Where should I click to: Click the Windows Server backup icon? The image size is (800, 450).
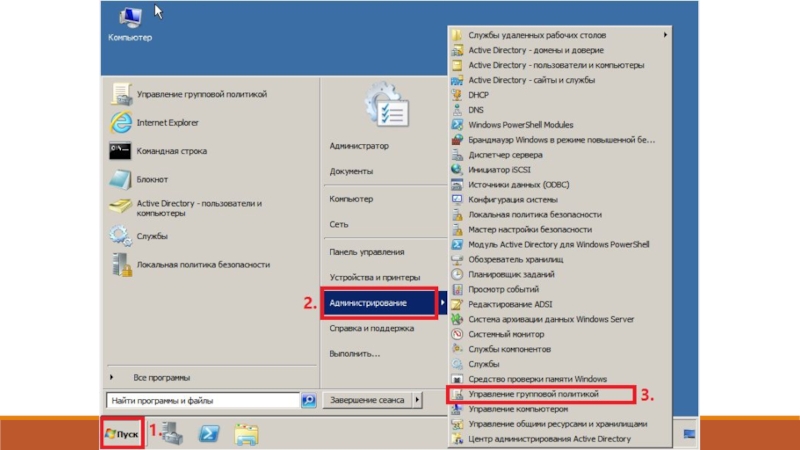click(x=457, y=319)
